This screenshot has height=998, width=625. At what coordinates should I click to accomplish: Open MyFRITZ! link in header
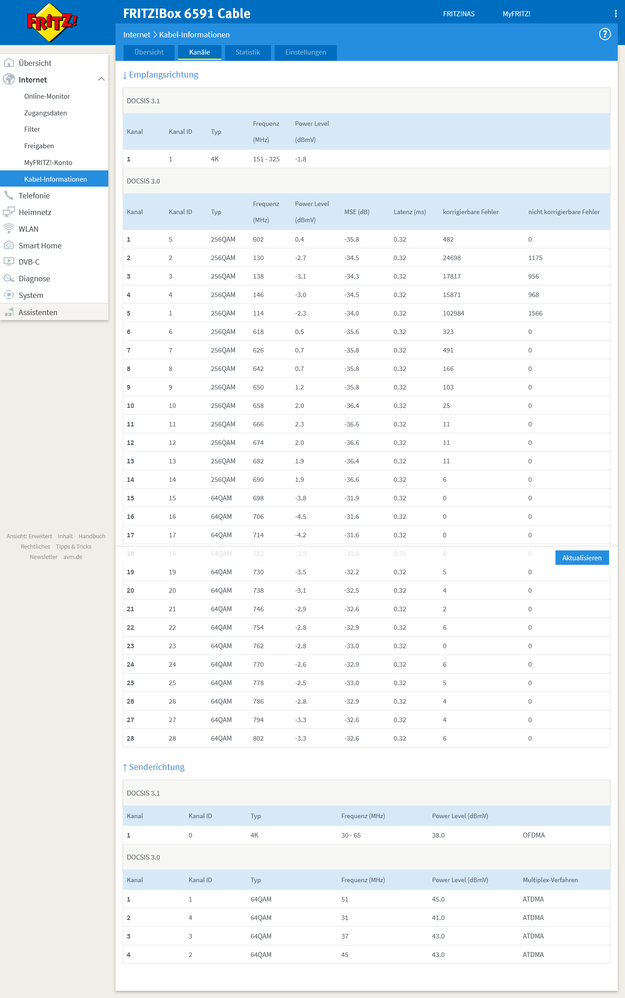(x=516, y=13)
